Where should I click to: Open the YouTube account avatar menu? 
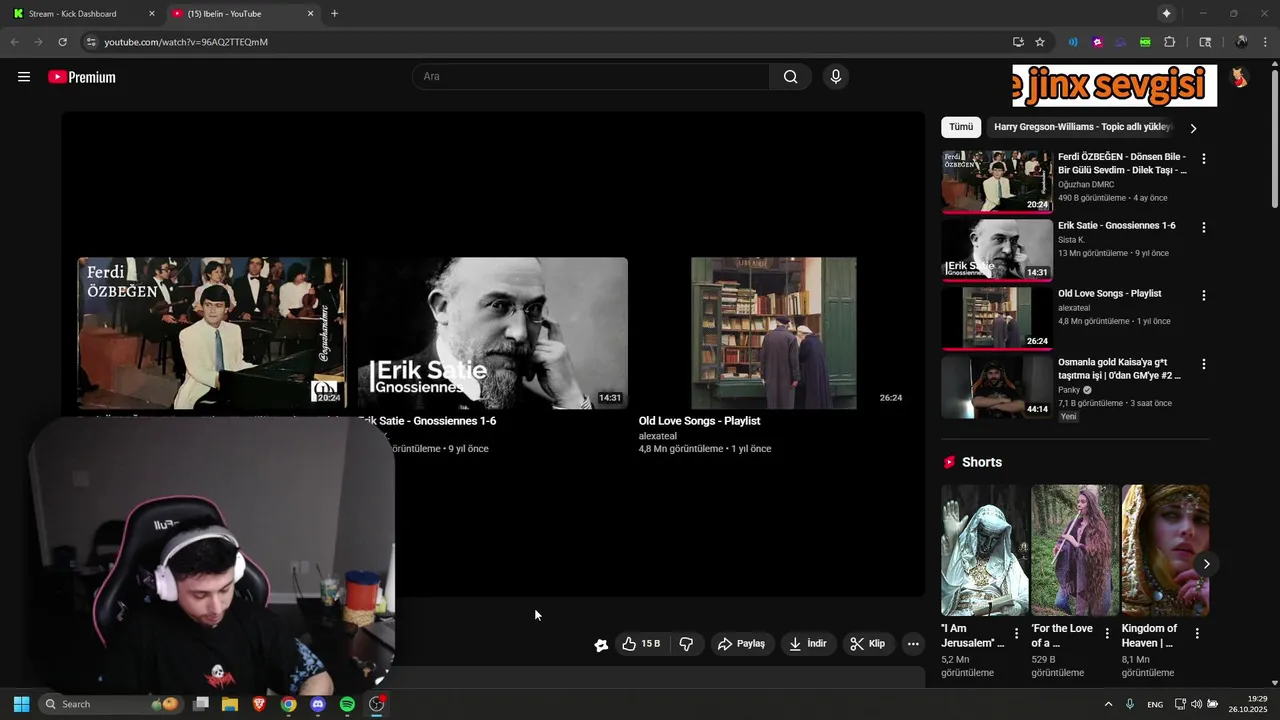[x=1239, y=77]
